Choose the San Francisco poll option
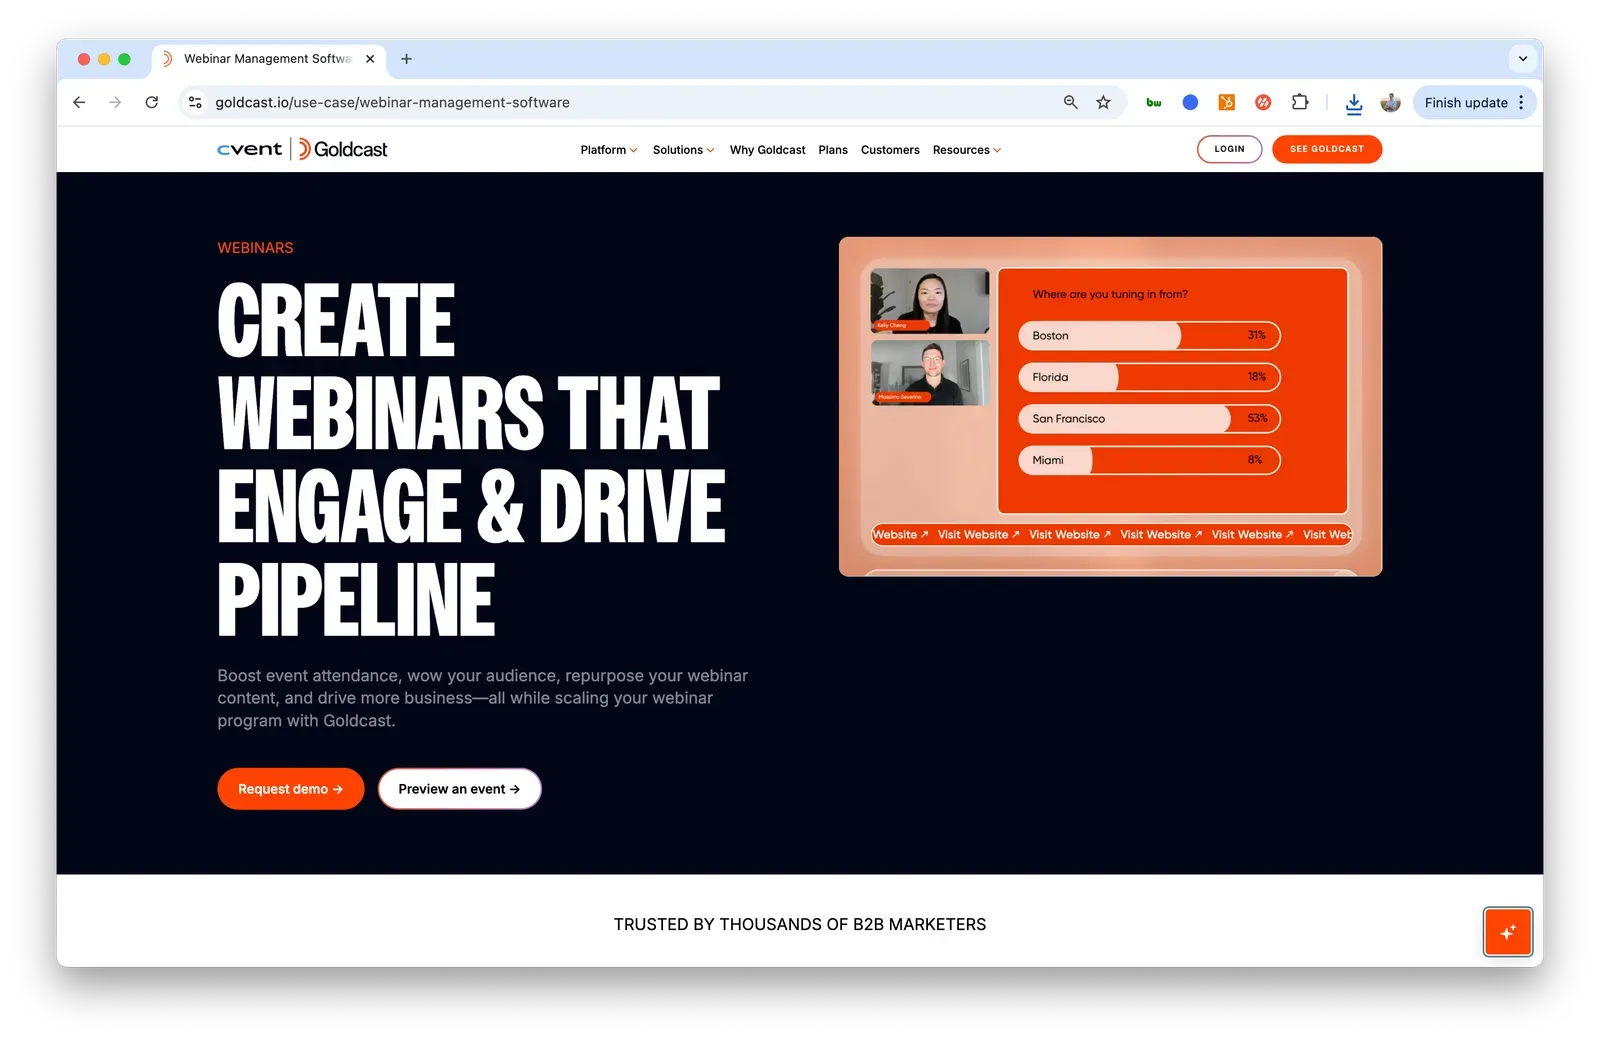Image resolution: width=1600 pixels, height=1042 pixels. click(1148, 419)
